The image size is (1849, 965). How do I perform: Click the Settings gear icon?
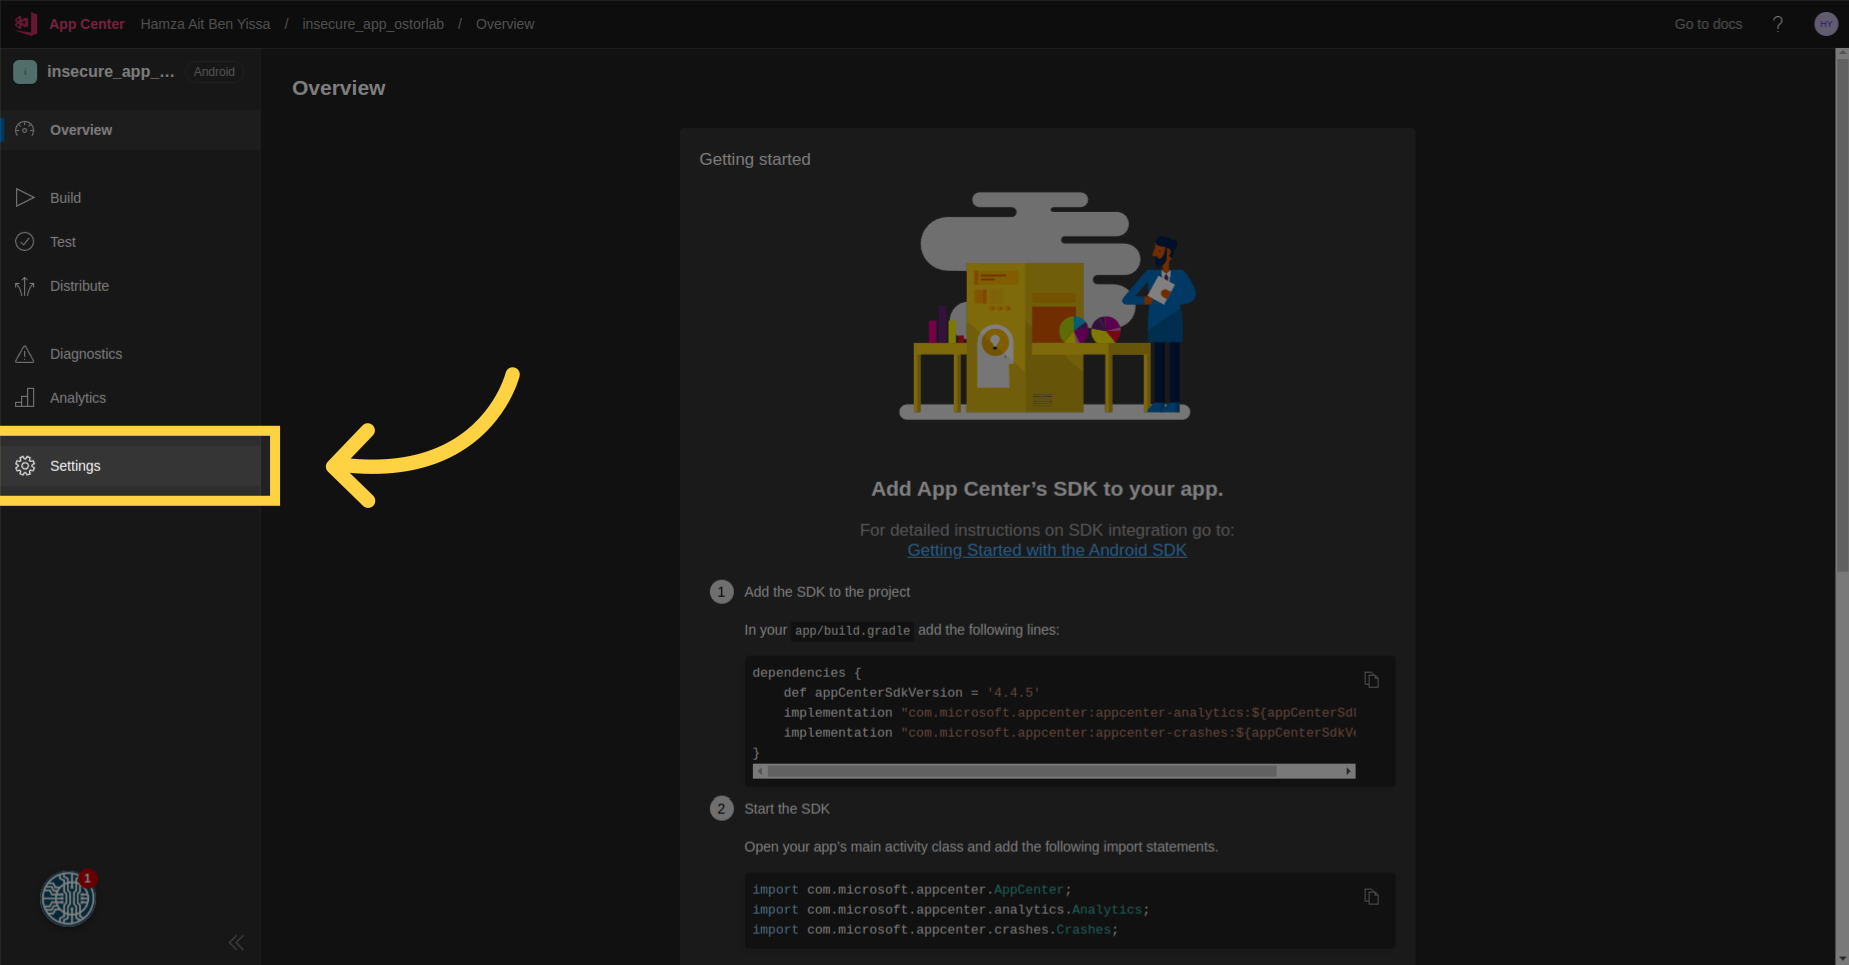25,466
